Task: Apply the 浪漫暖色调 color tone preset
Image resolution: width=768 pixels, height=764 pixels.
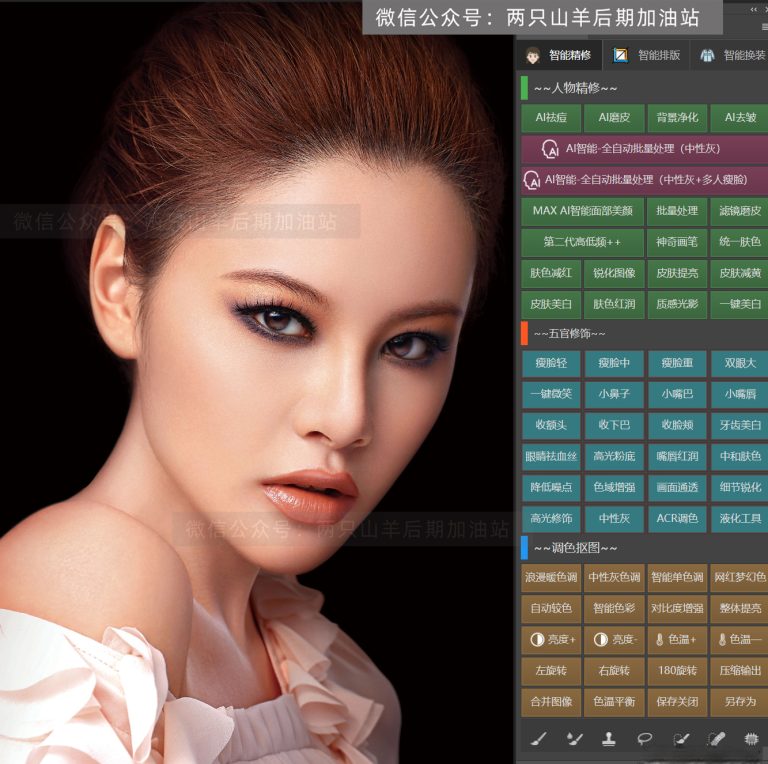Action: [x=550, y=577]
